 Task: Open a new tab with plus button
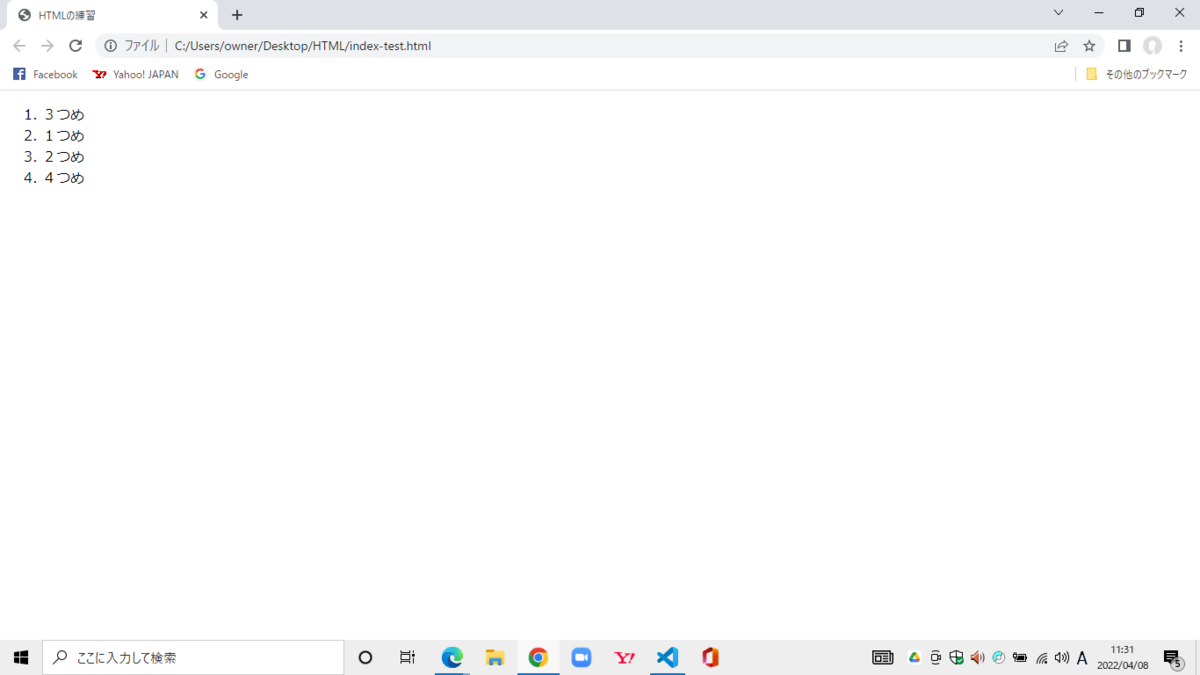click(237, 15)
